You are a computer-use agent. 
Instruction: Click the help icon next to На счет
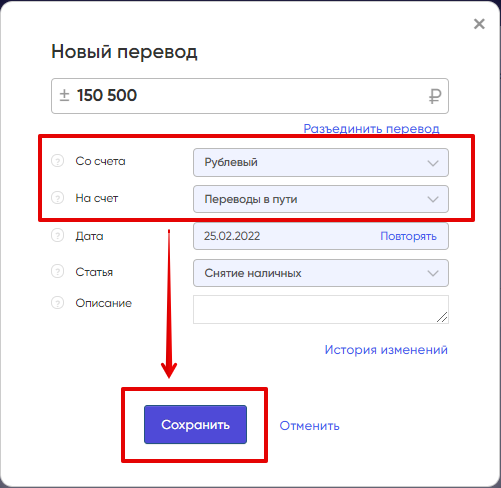(57, 198)
